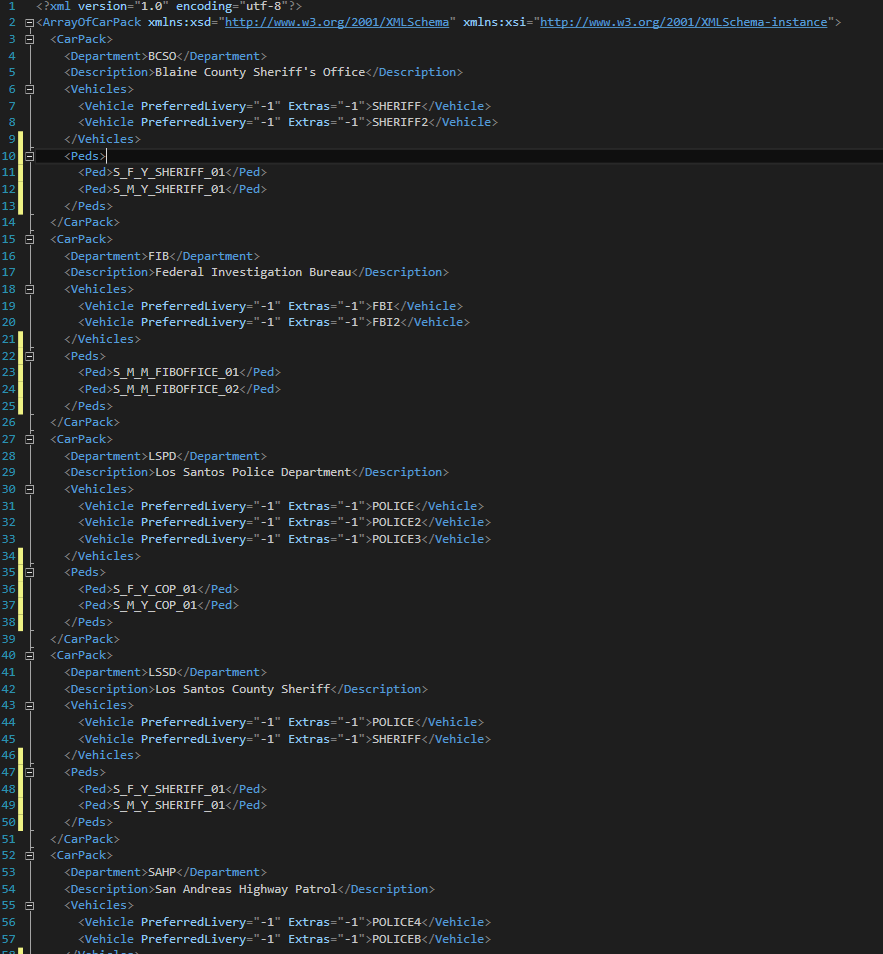883x954 pixels.
Task: Click the SHERIFF vehicle value on line 45
Action: pyautogui.click(x=396, y=739)
